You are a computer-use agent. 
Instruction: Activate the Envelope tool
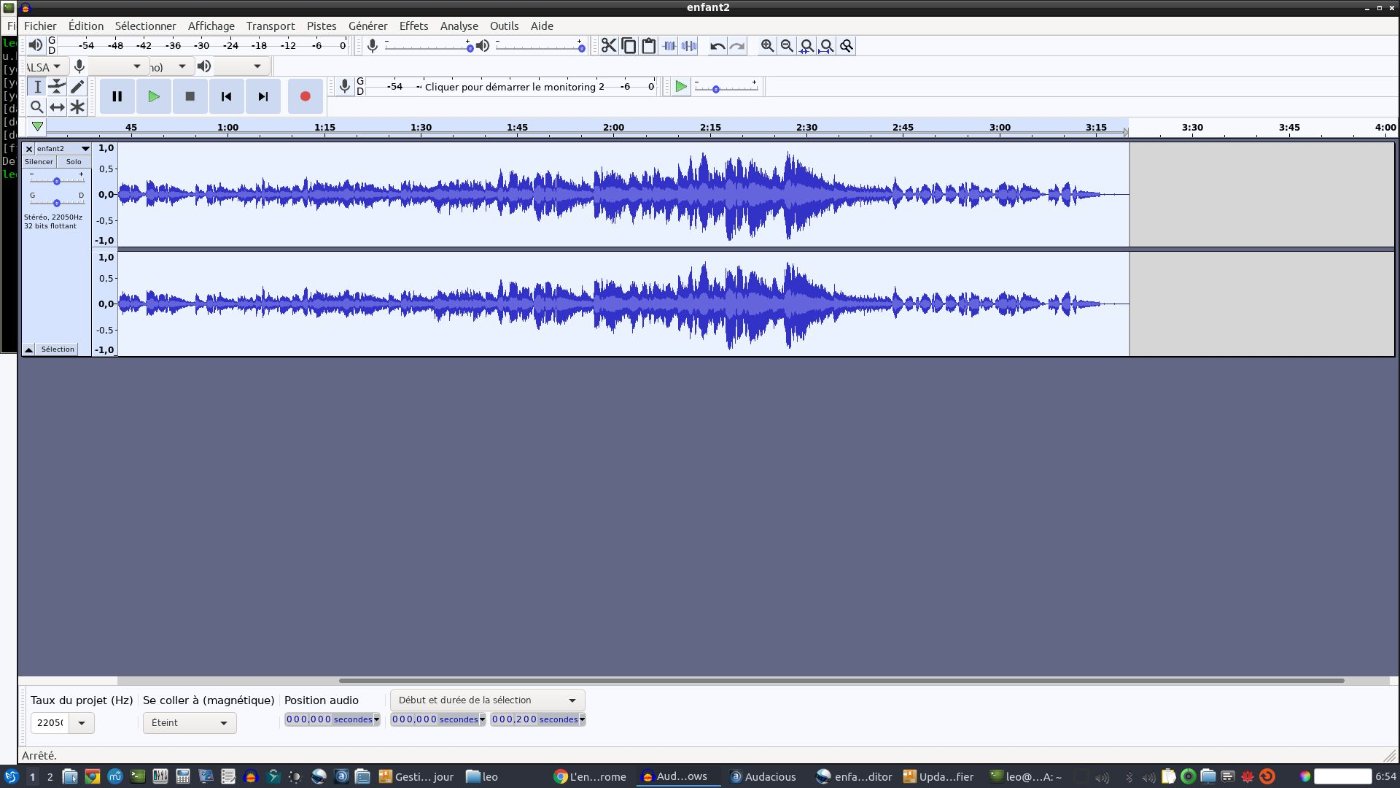[57, 87]
